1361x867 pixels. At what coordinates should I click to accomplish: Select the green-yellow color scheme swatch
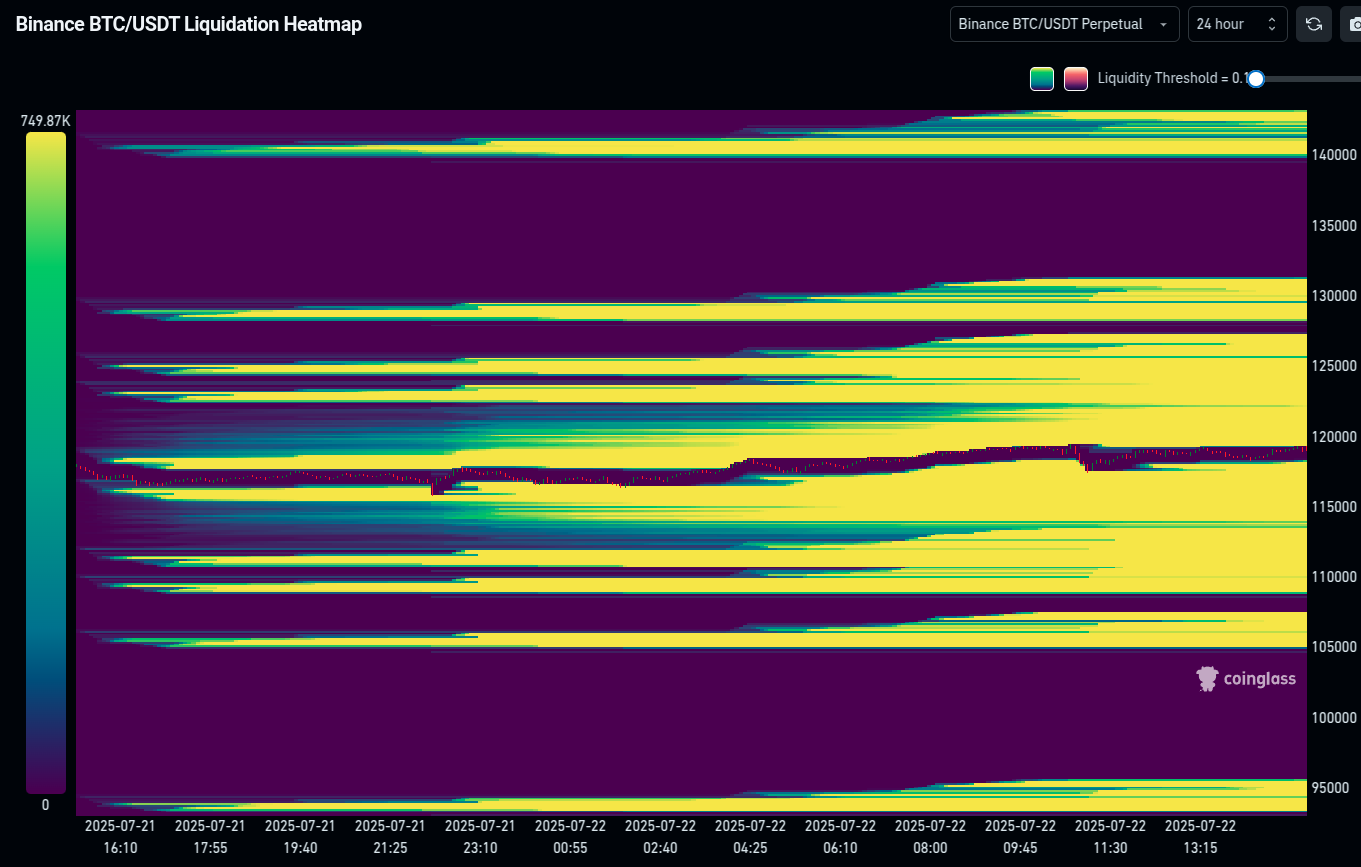point(1042,79)
